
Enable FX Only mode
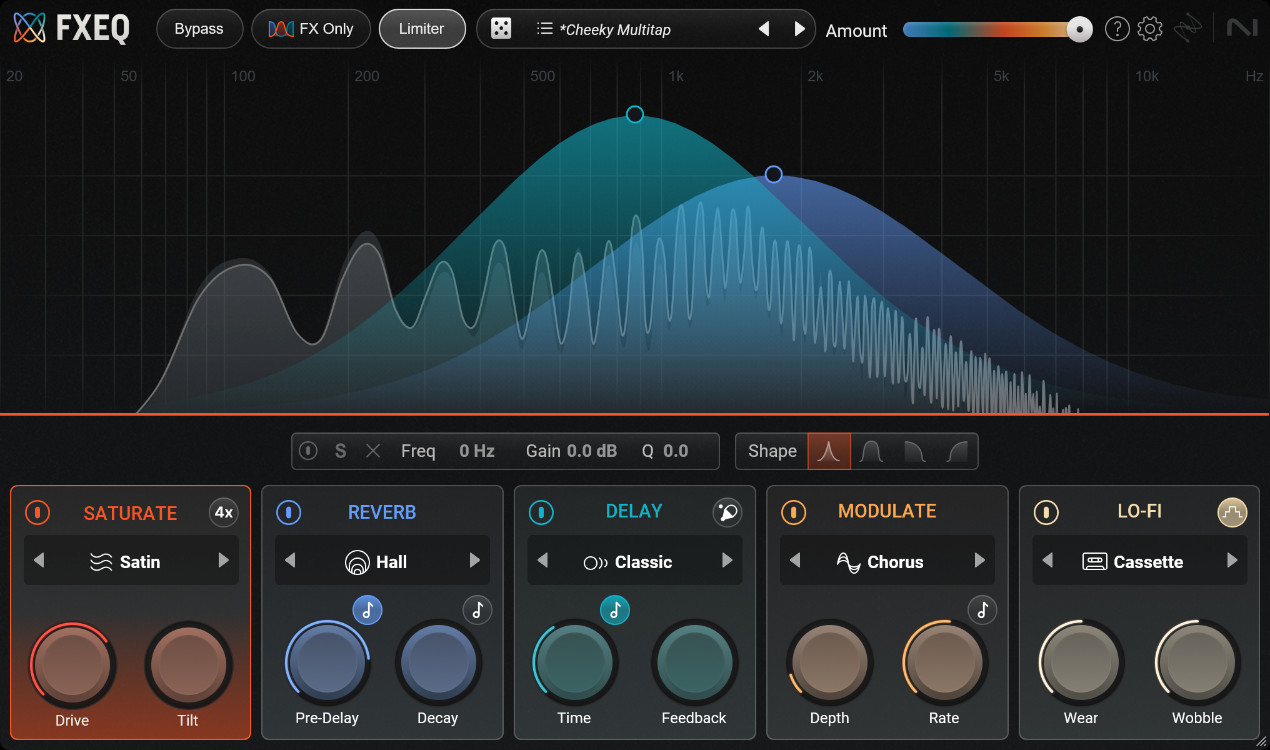coord(311,29)
